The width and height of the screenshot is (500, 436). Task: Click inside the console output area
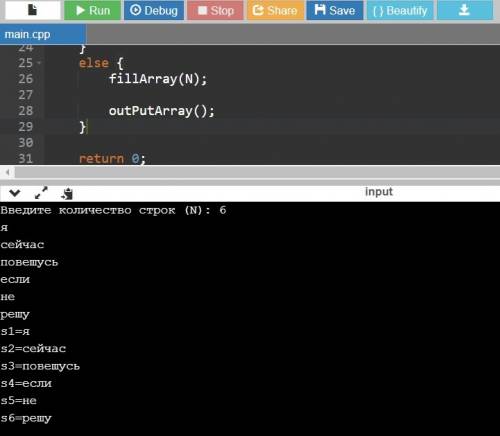pyautogui.click(x=250, y=318)
